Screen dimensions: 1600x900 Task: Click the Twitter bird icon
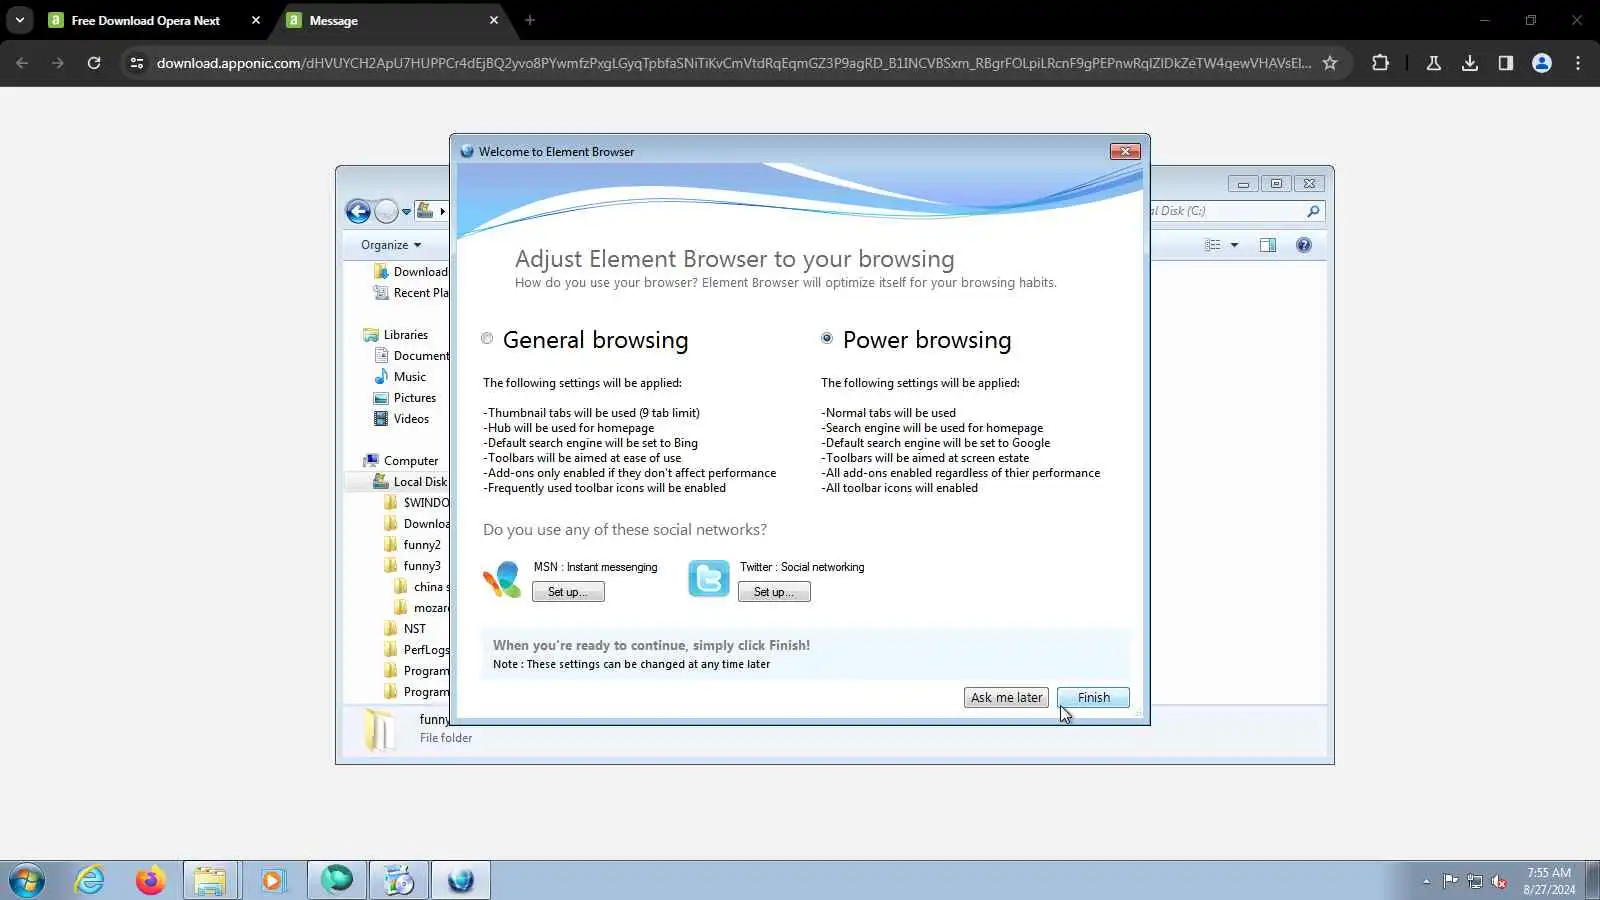click(x=709, y=579)
